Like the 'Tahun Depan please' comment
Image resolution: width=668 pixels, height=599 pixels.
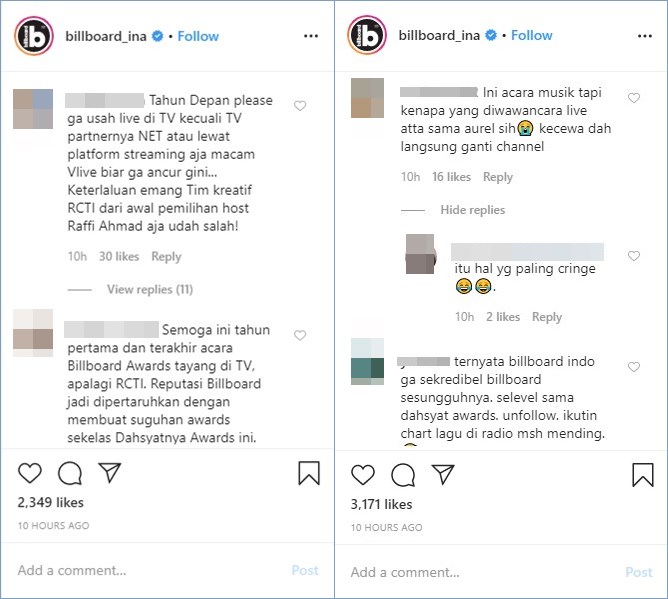[x=300, y=105]
